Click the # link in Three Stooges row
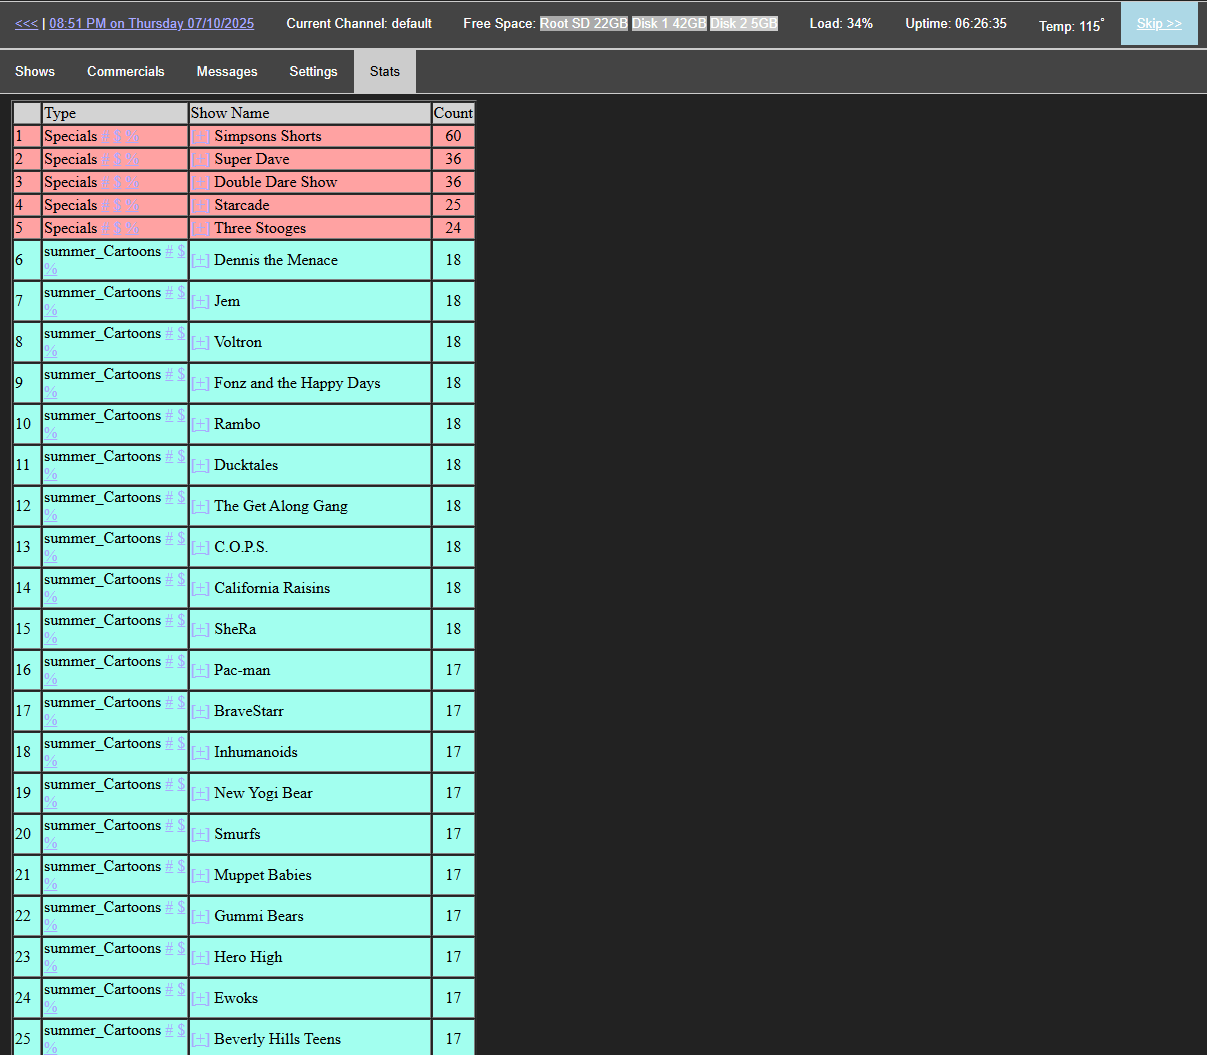Viewport: 1207px width, 1055px height. tap(105, 229)
